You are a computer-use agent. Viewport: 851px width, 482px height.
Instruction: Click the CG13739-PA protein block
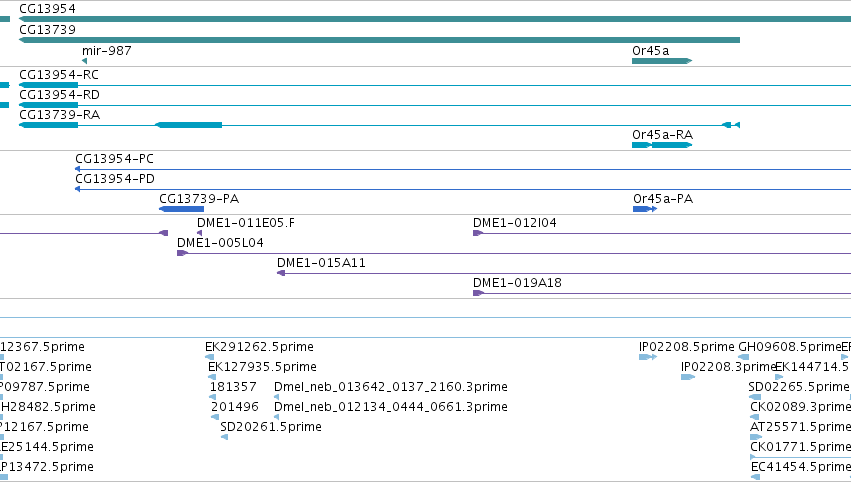(x=181, y=209)
